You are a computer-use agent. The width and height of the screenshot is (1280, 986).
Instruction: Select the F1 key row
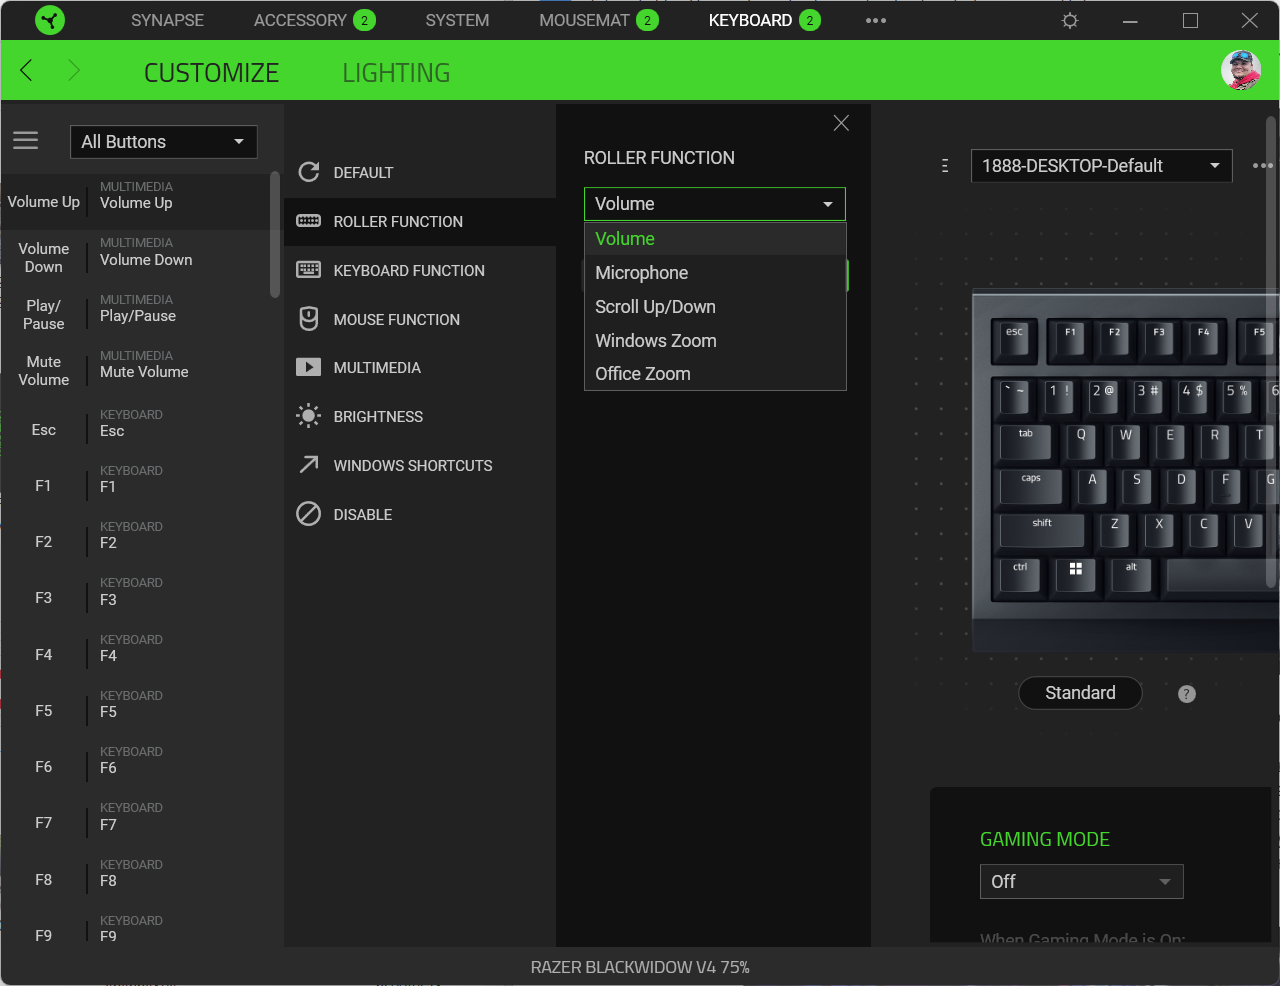(135, 485)
